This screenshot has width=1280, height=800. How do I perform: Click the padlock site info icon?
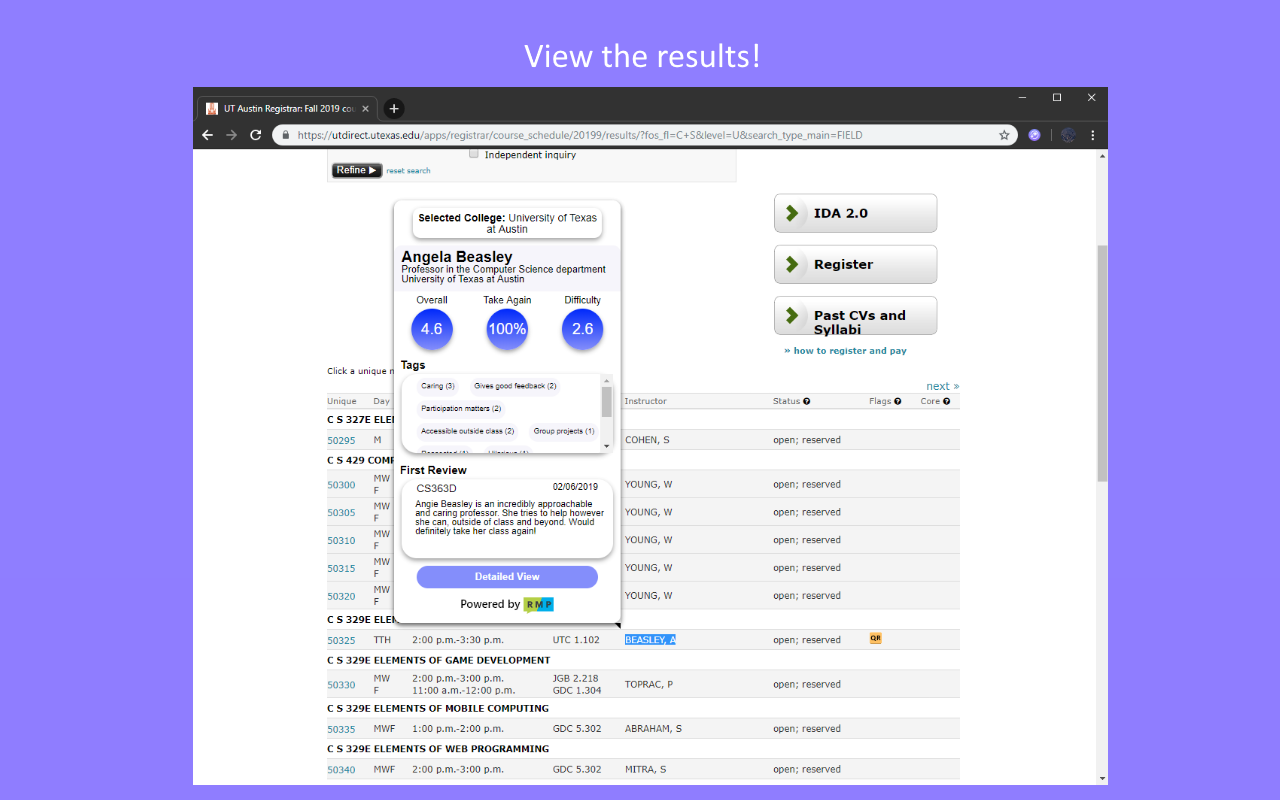[x=285, y=135]
